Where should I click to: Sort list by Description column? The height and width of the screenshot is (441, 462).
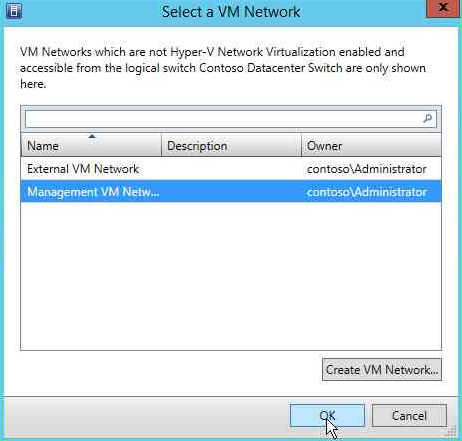[231, 146]
